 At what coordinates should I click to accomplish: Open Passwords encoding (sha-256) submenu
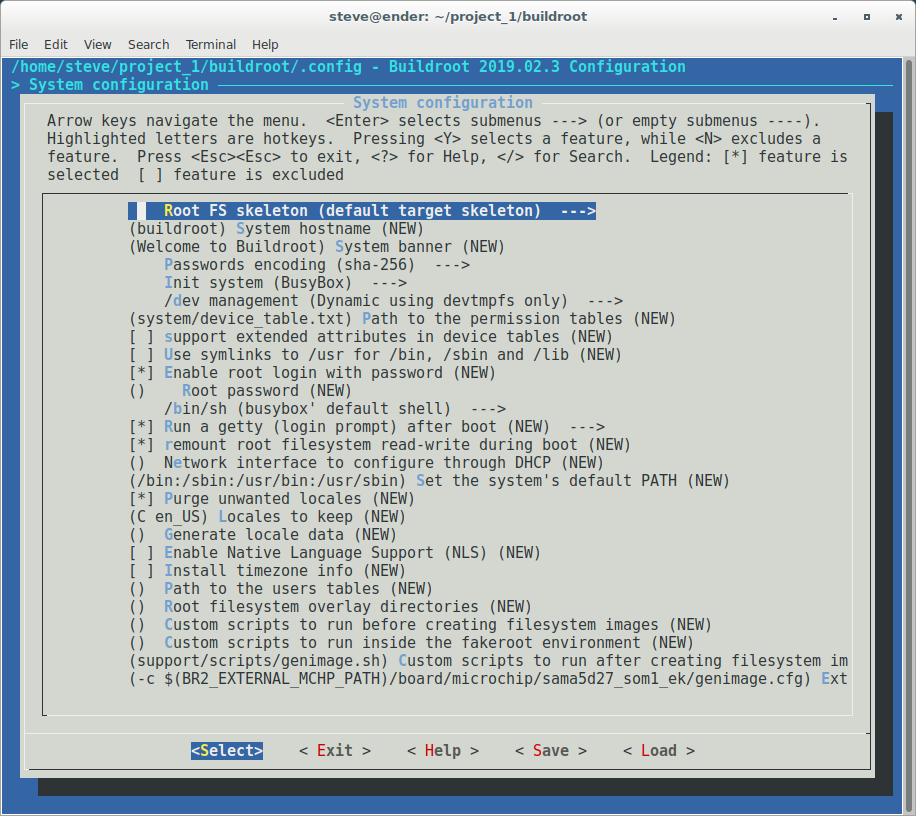(316, 265)
